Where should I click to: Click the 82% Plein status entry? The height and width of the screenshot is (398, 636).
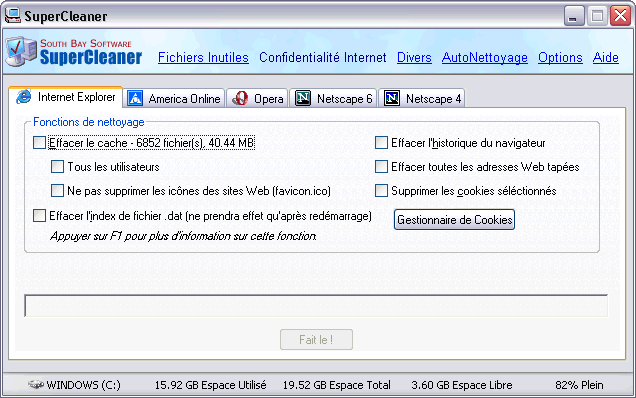(579, 385)
